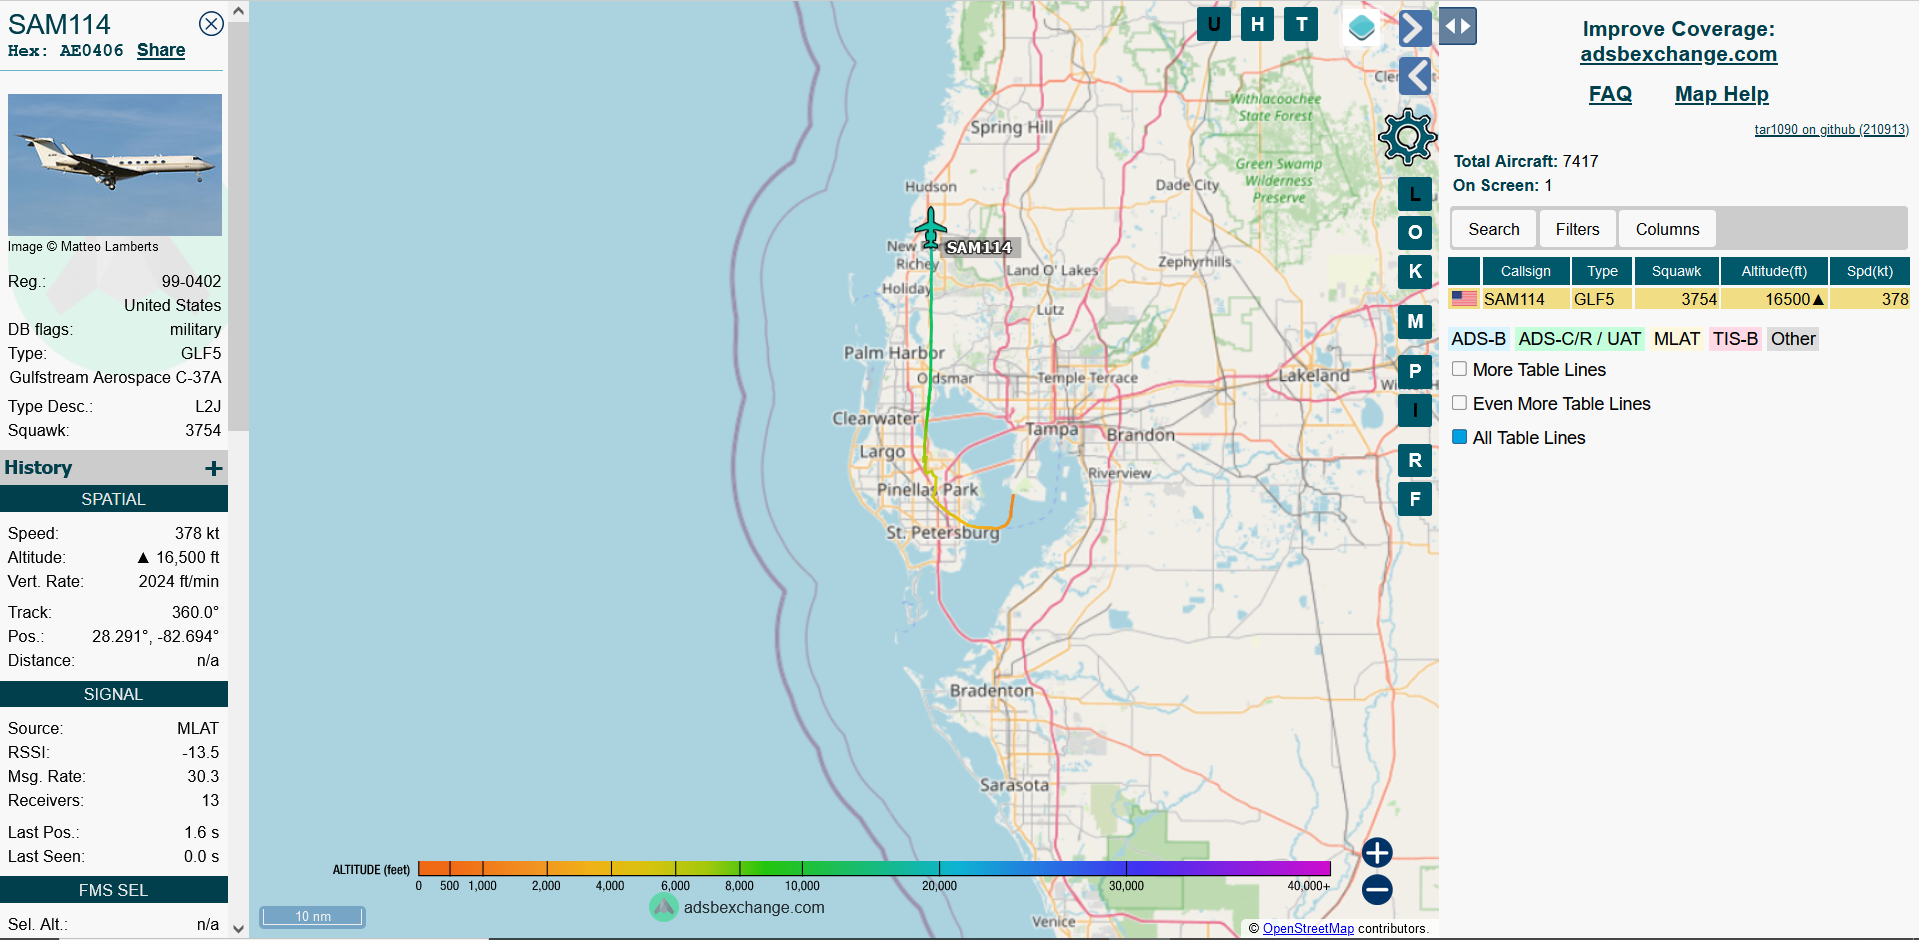The width and height of the screenshot is (1919, 940).
Task: Toggle the I map button
Action: 1415,410
